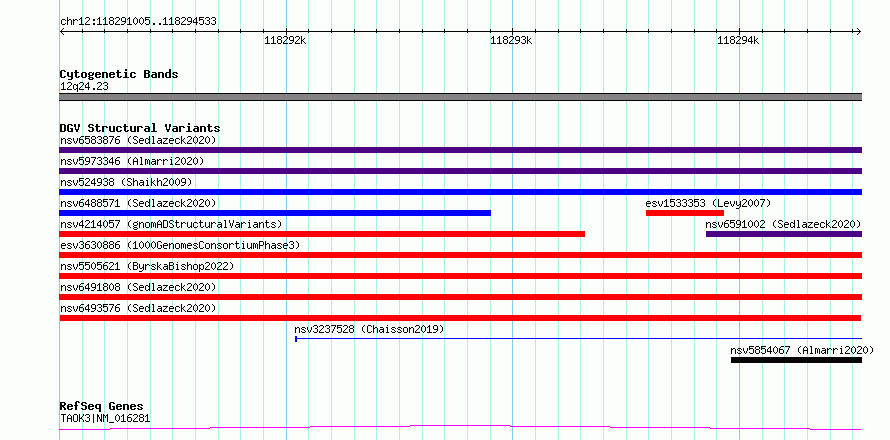This screenshot has height=440, width=890.
Task: Click the nsv3237528 (Chaisson2019) label
Action: click(x=369, y=329)
